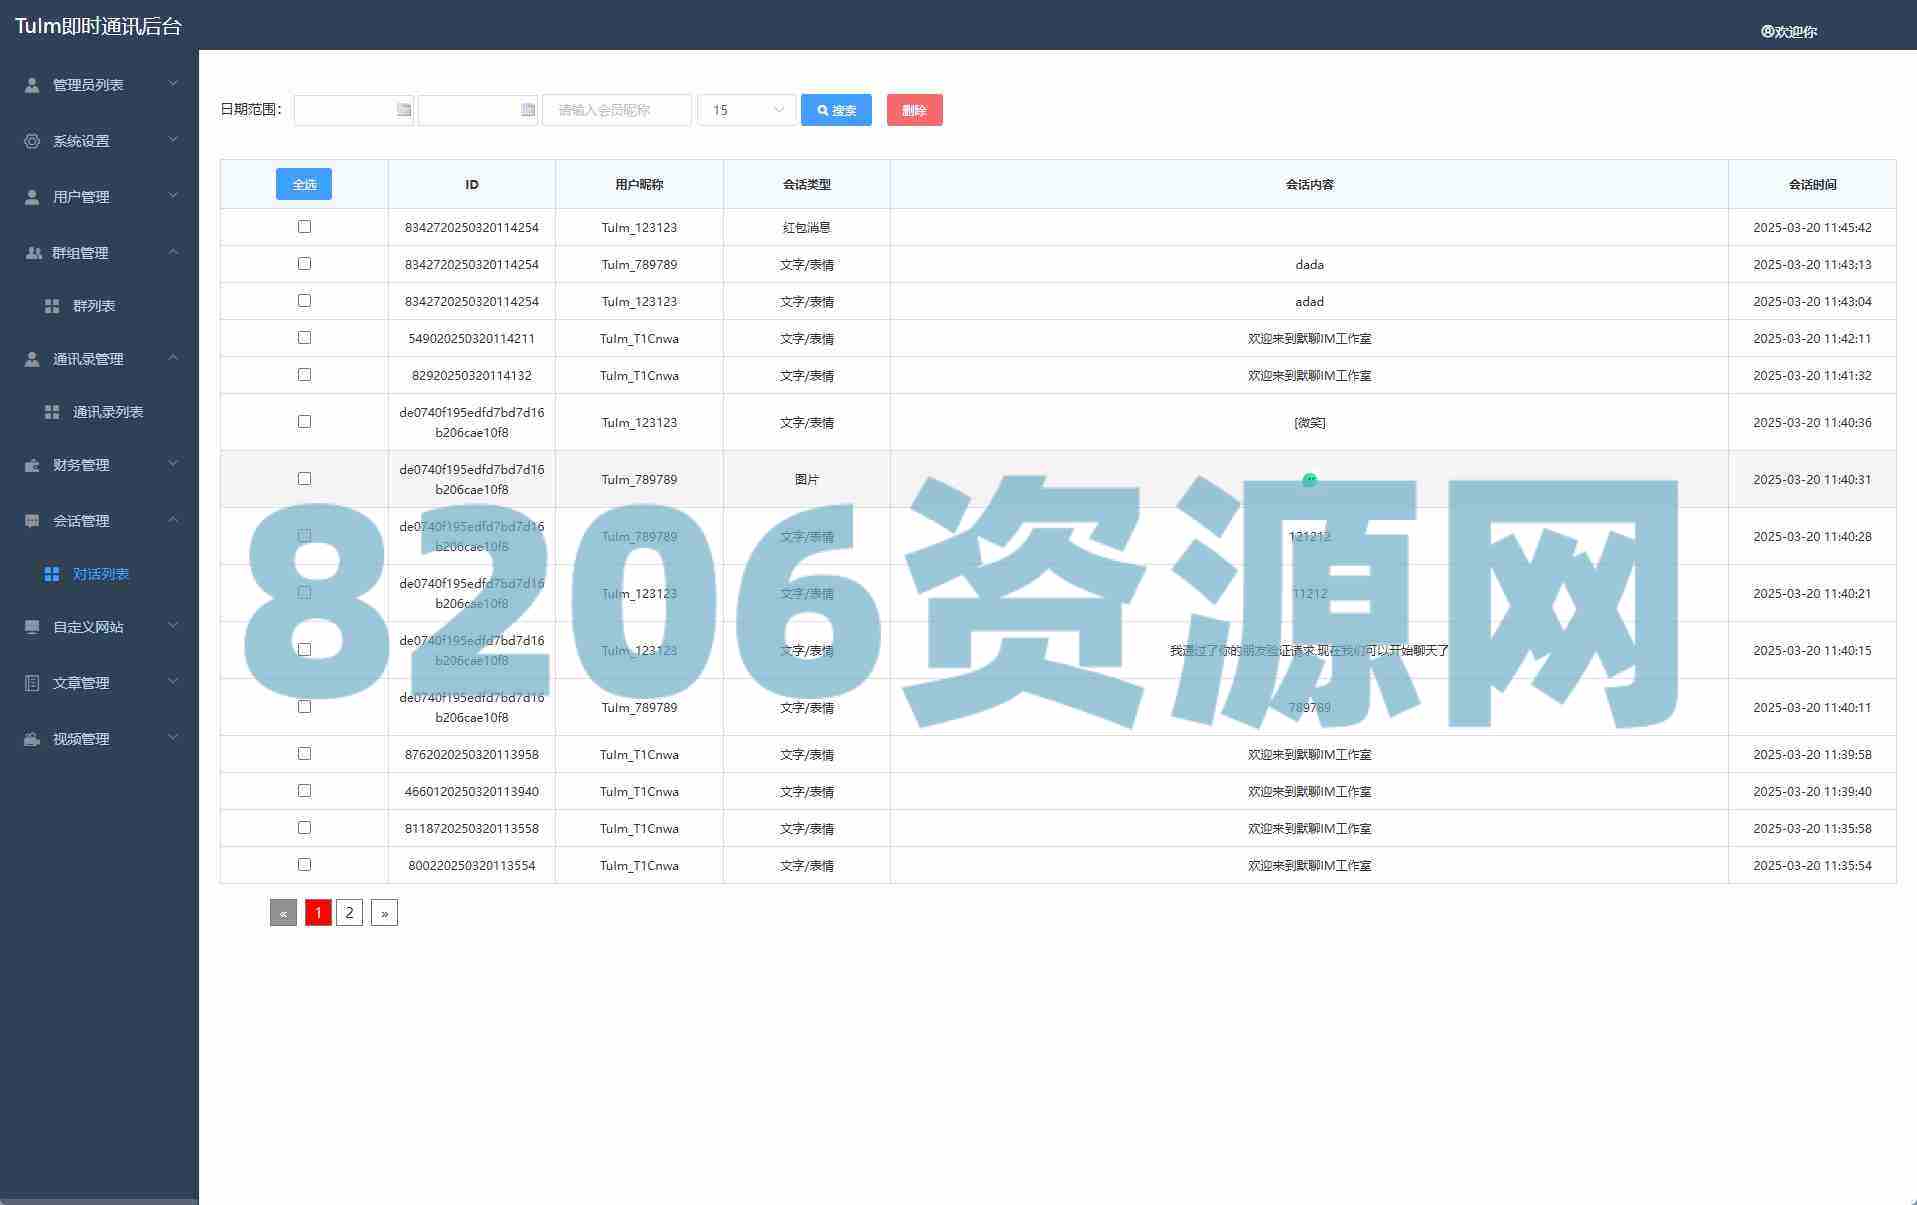
Task: Click the 视频管理 camera icon
Action: (32, 739)
